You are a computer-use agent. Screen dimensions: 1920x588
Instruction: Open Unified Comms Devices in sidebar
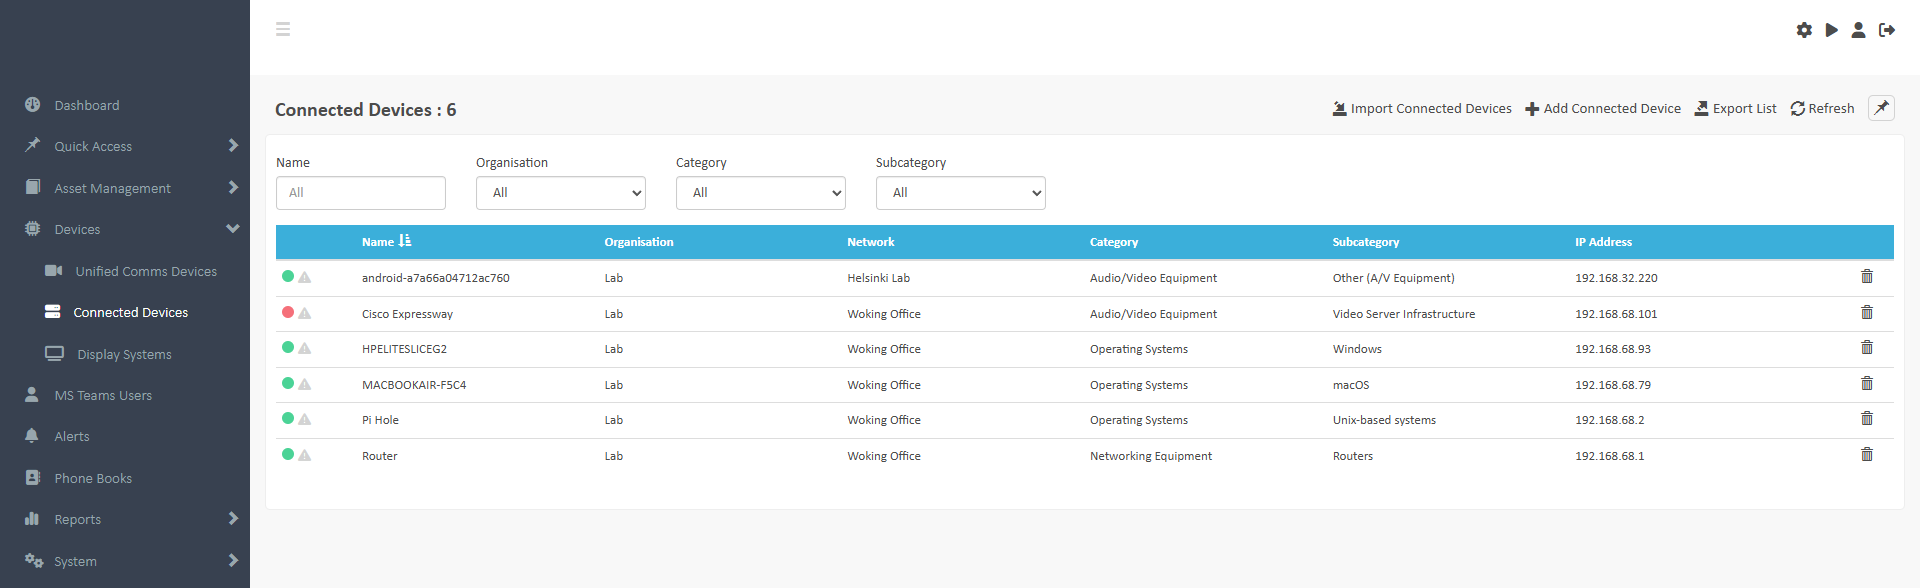(x=146, y=271)
